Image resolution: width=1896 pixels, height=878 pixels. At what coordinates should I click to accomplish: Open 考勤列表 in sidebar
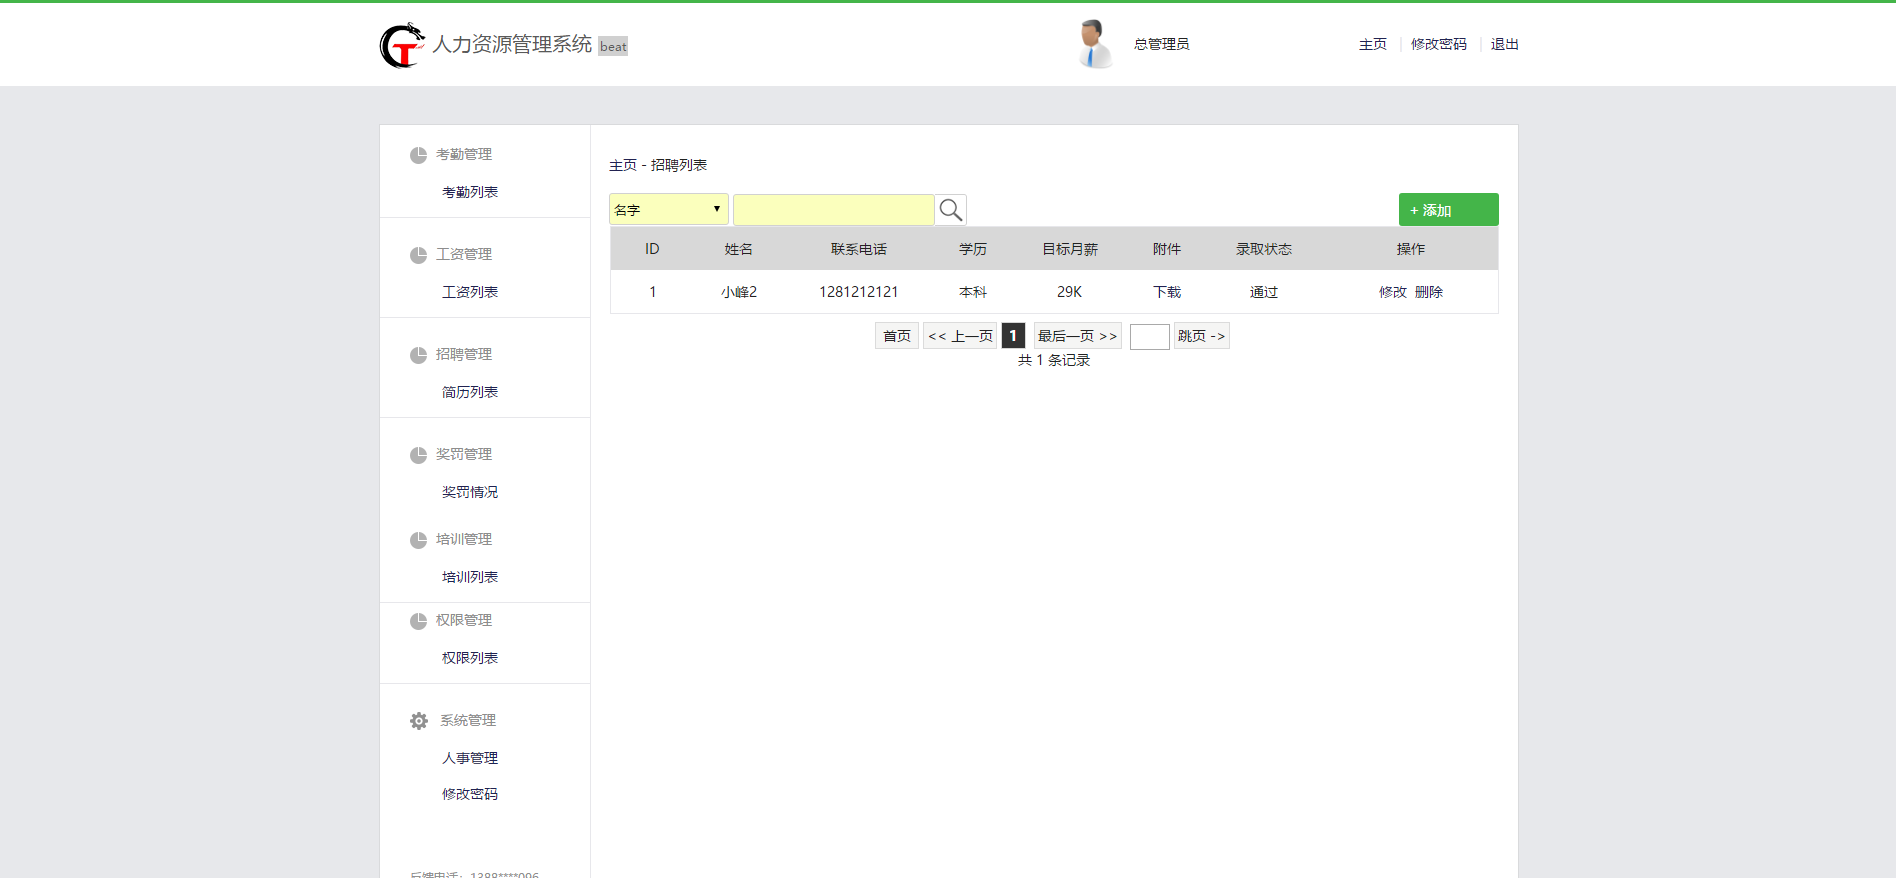469,192
